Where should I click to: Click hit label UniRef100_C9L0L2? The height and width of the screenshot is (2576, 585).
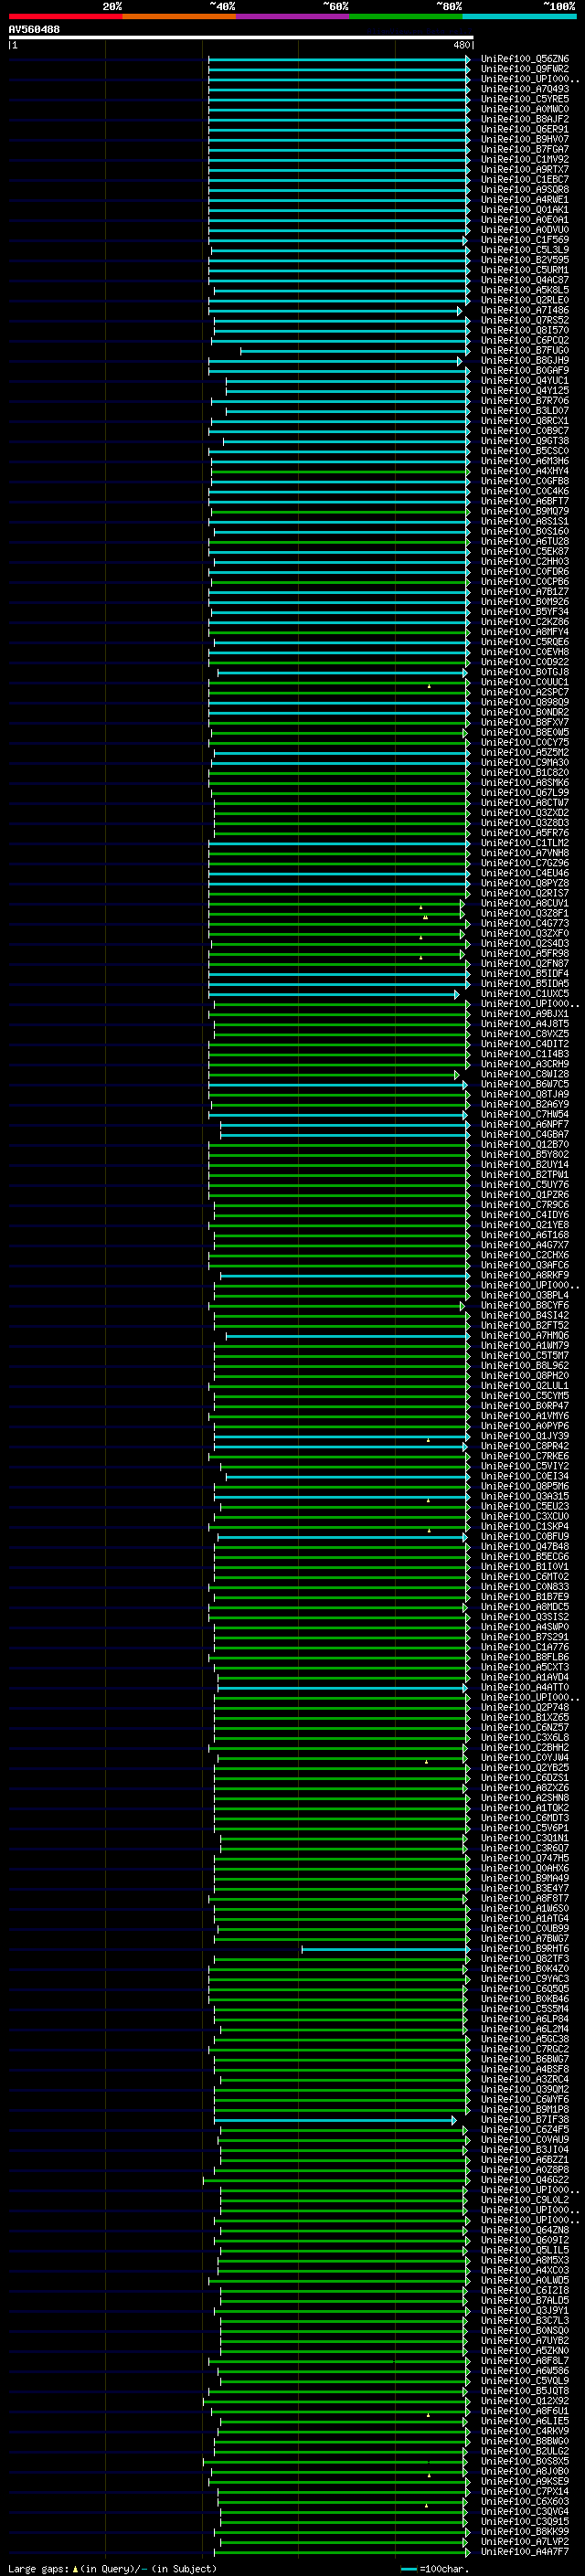pyautogui.click(x=524, y=2200)
